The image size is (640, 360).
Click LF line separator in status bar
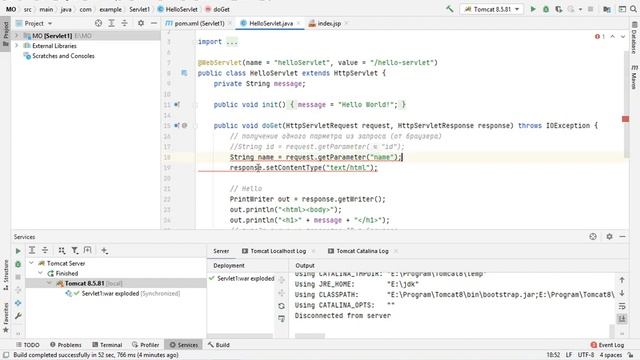coord(569,355)
